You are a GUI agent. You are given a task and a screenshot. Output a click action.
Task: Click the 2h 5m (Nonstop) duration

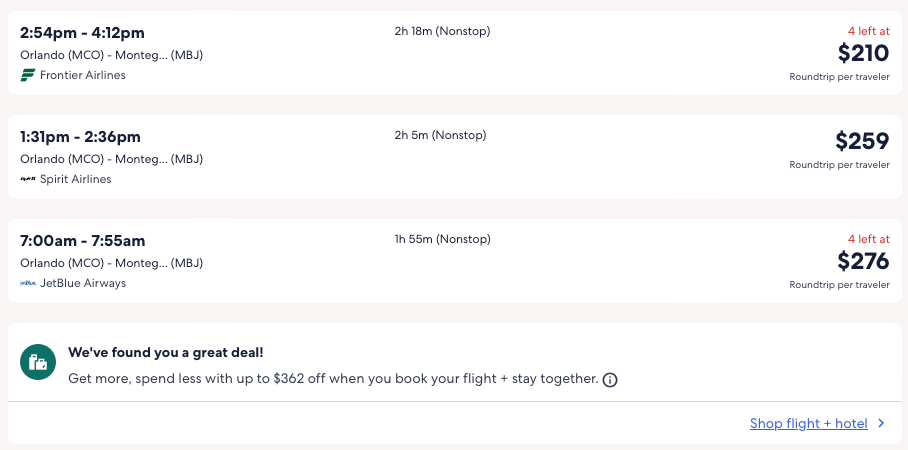[x=439, y=135]
